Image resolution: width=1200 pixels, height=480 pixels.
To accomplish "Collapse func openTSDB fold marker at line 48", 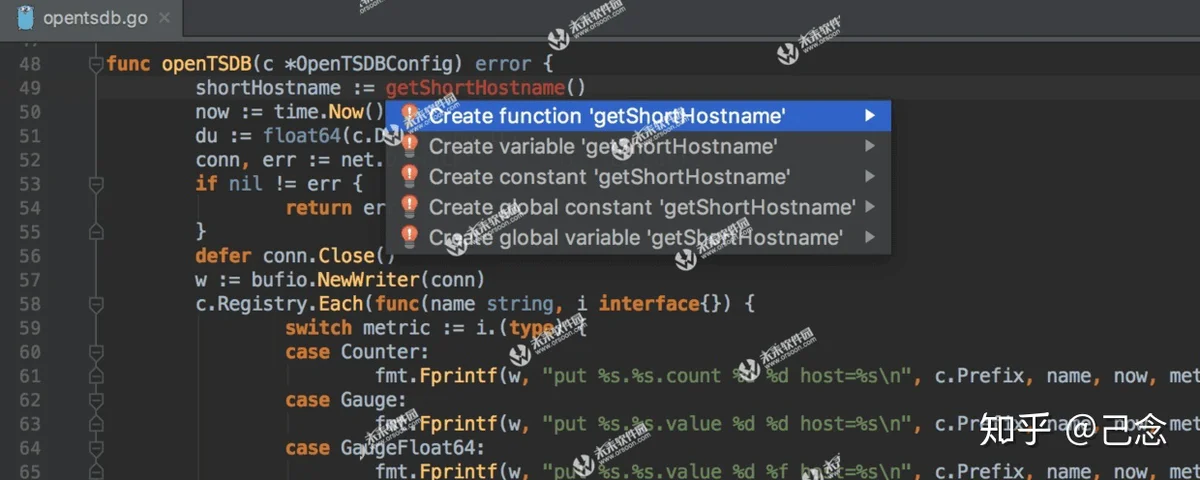I will point(96,64).
